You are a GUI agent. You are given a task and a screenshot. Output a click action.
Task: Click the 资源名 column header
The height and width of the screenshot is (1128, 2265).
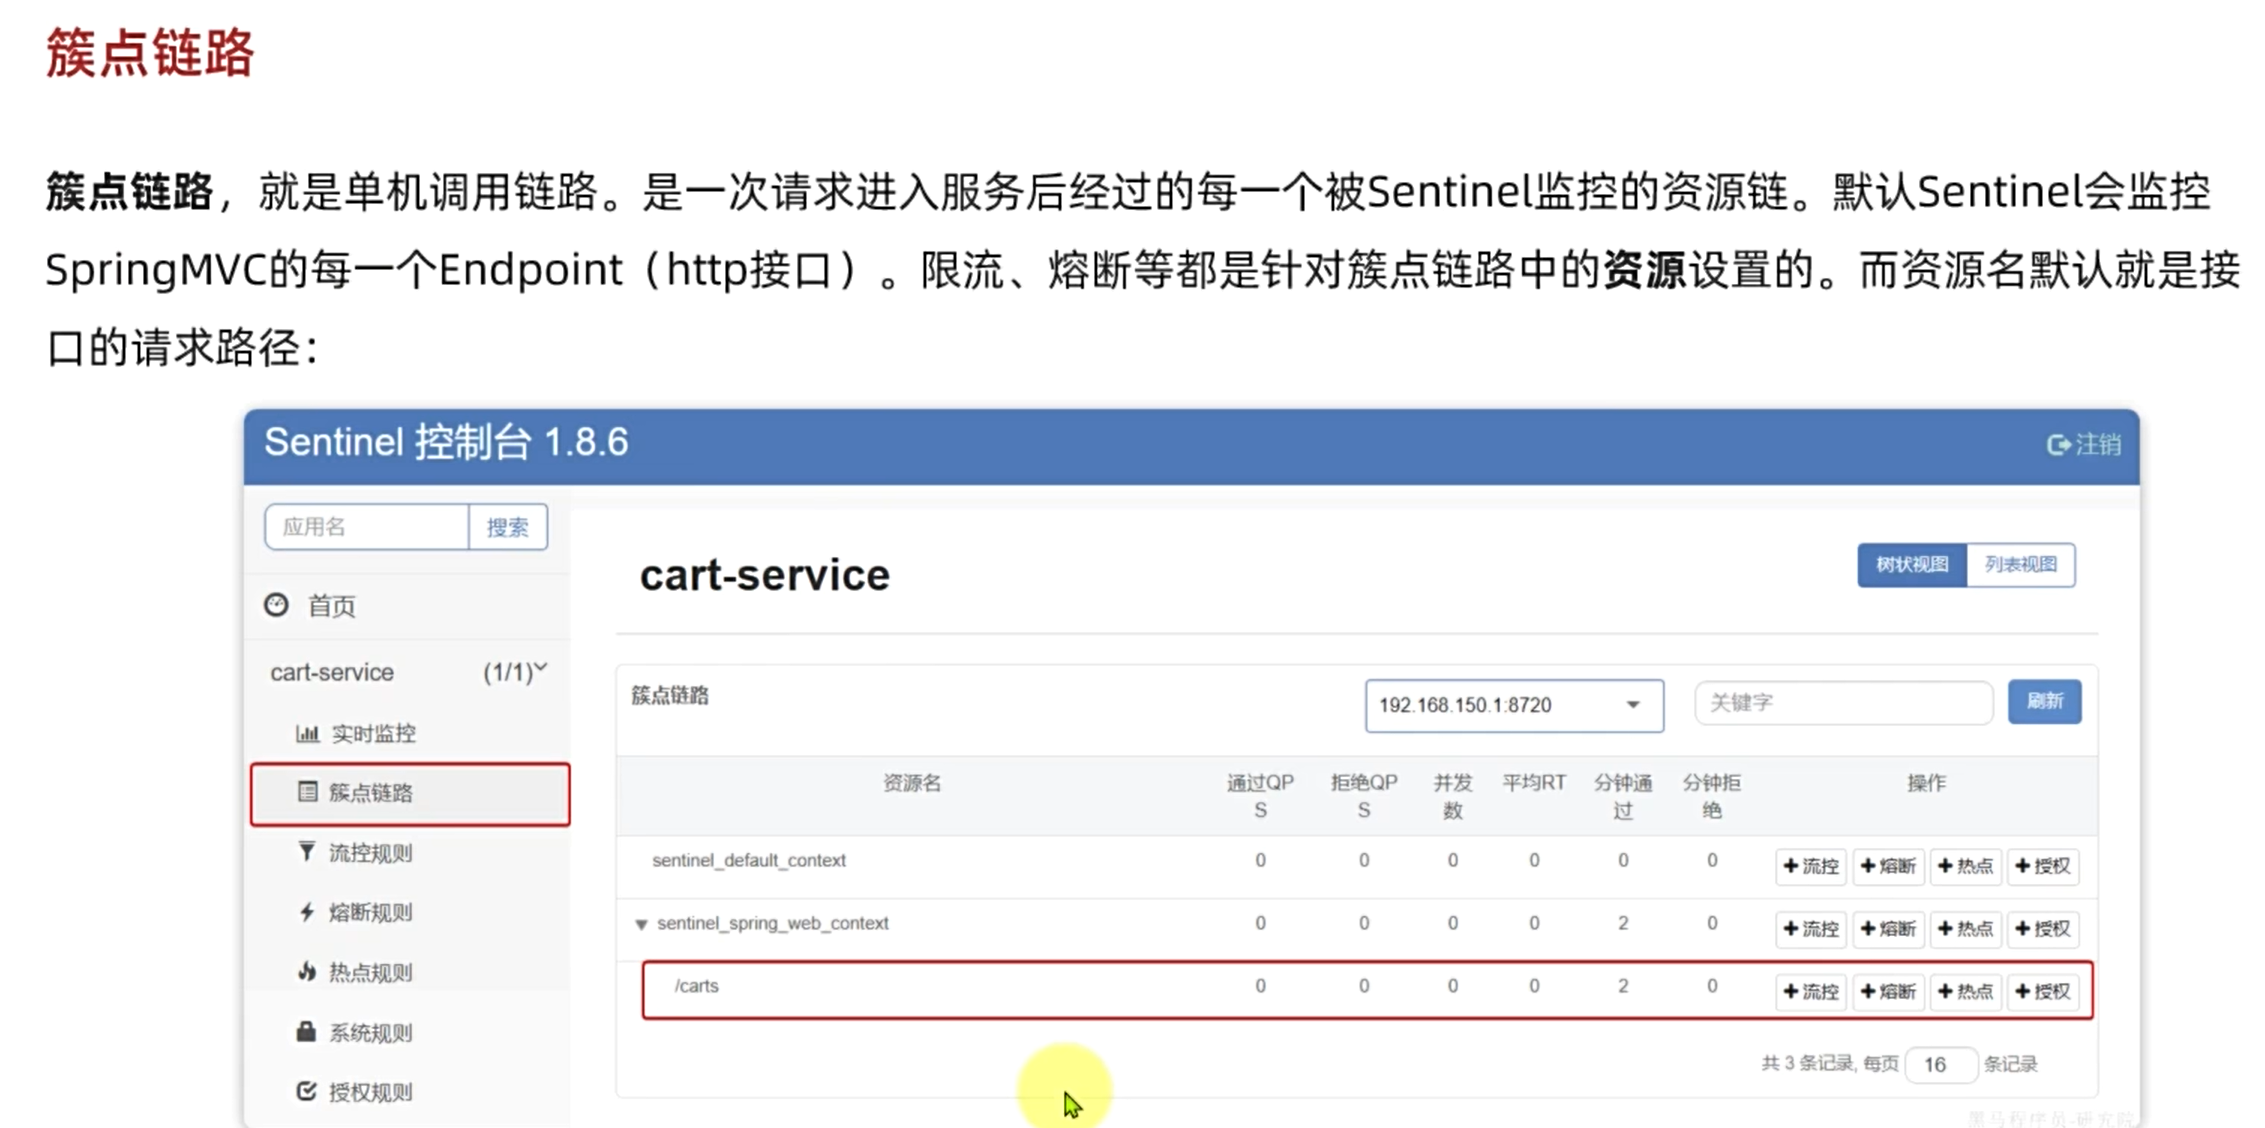click(x=911, y=783)
